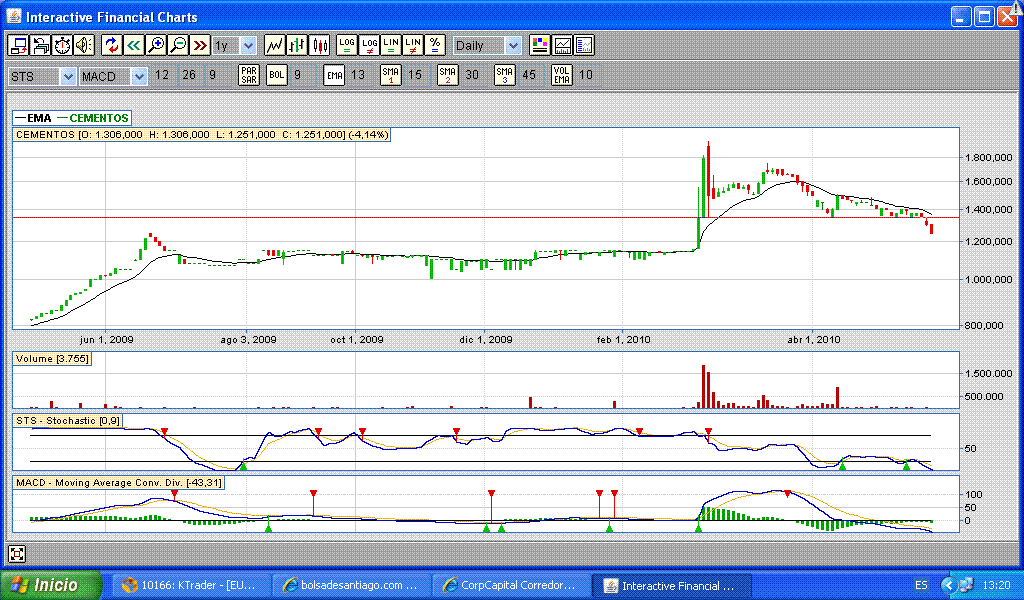The width and height of the screenshot is (1024, 600).
Task: Open the MACD indicator dropdown
Action: 138,76
